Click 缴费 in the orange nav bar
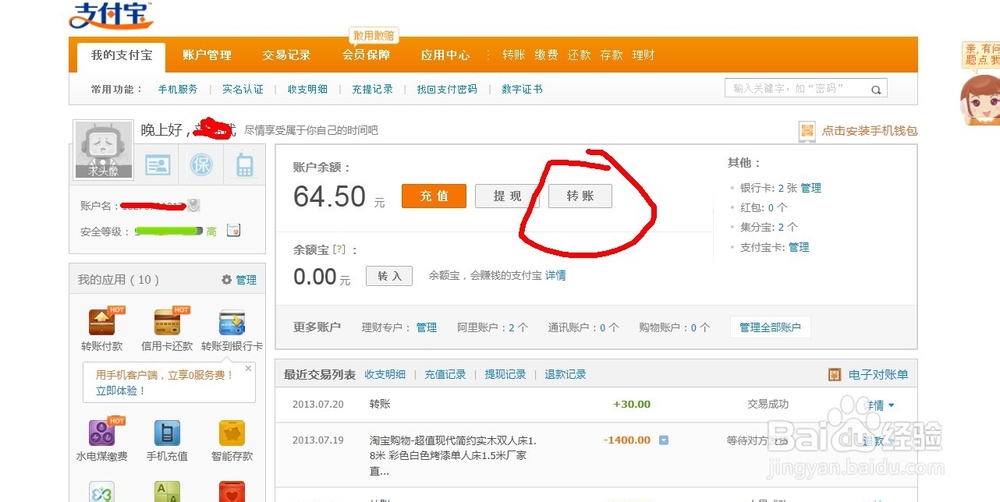This screenshot has height=502, width=1000. [547, 55]
